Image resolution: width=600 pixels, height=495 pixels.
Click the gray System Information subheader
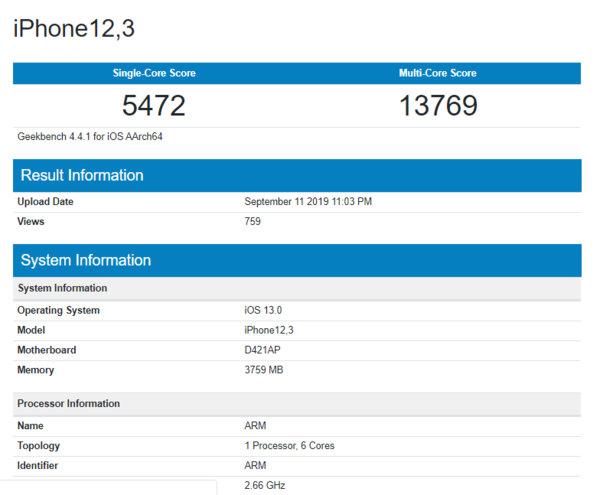point(297,288)
